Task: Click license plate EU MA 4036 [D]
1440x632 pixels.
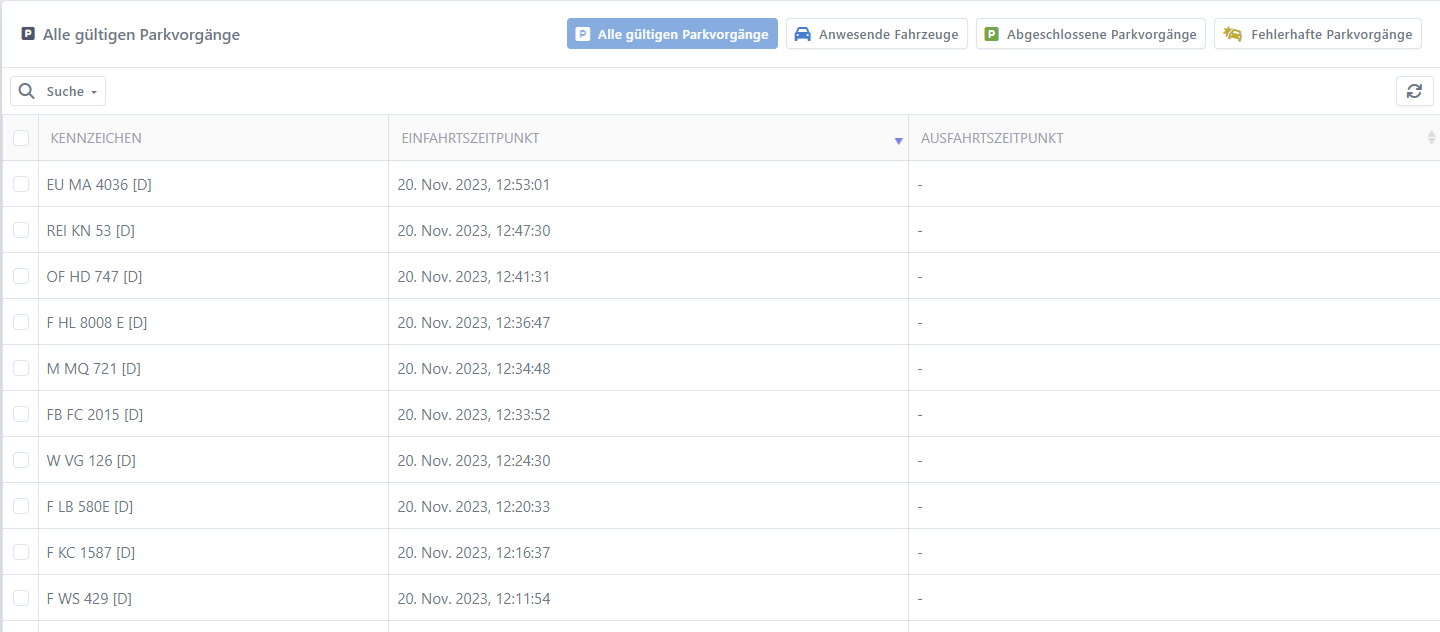Action: pos(99,184)
